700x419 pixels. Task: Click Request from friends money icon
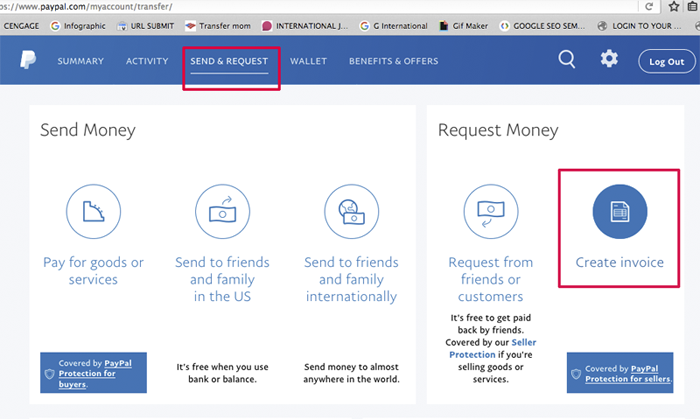point(491,212)
